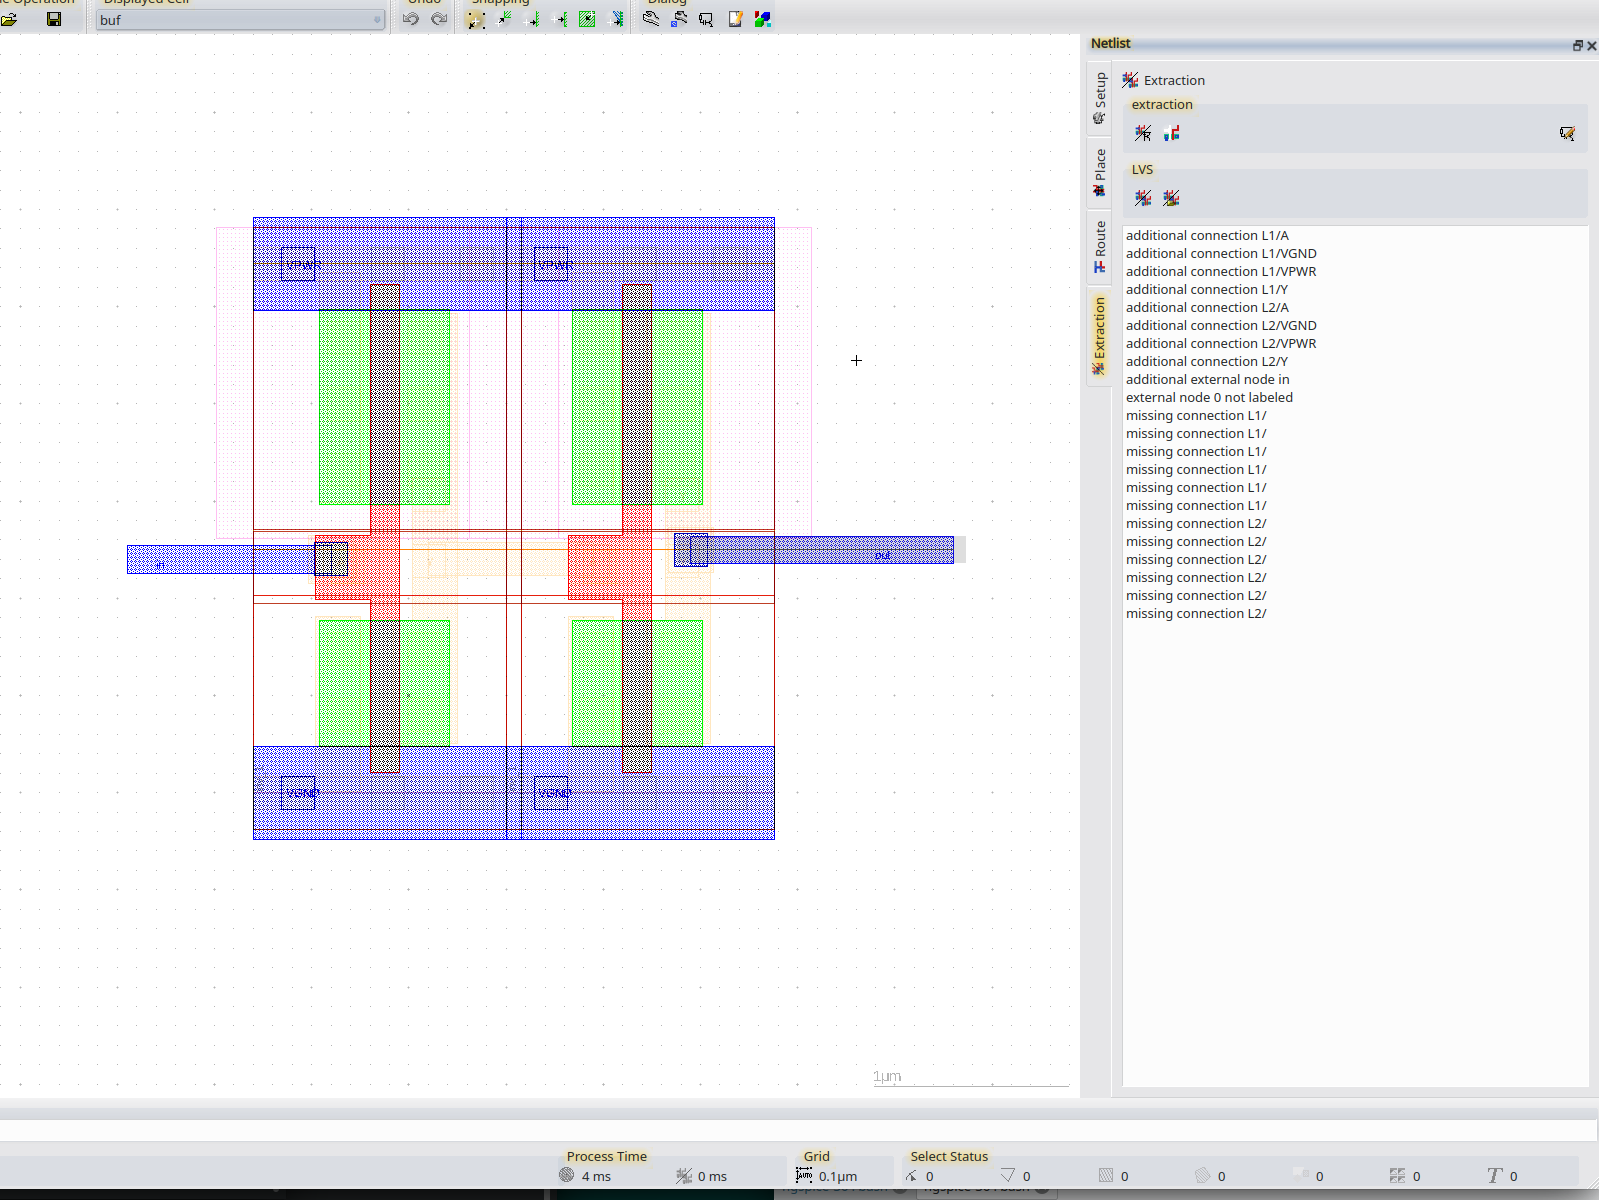Click first icon in the extraction group
Viewport: 1599px width, 1200px height.
pyautogui.click(x=1143, y=133)
